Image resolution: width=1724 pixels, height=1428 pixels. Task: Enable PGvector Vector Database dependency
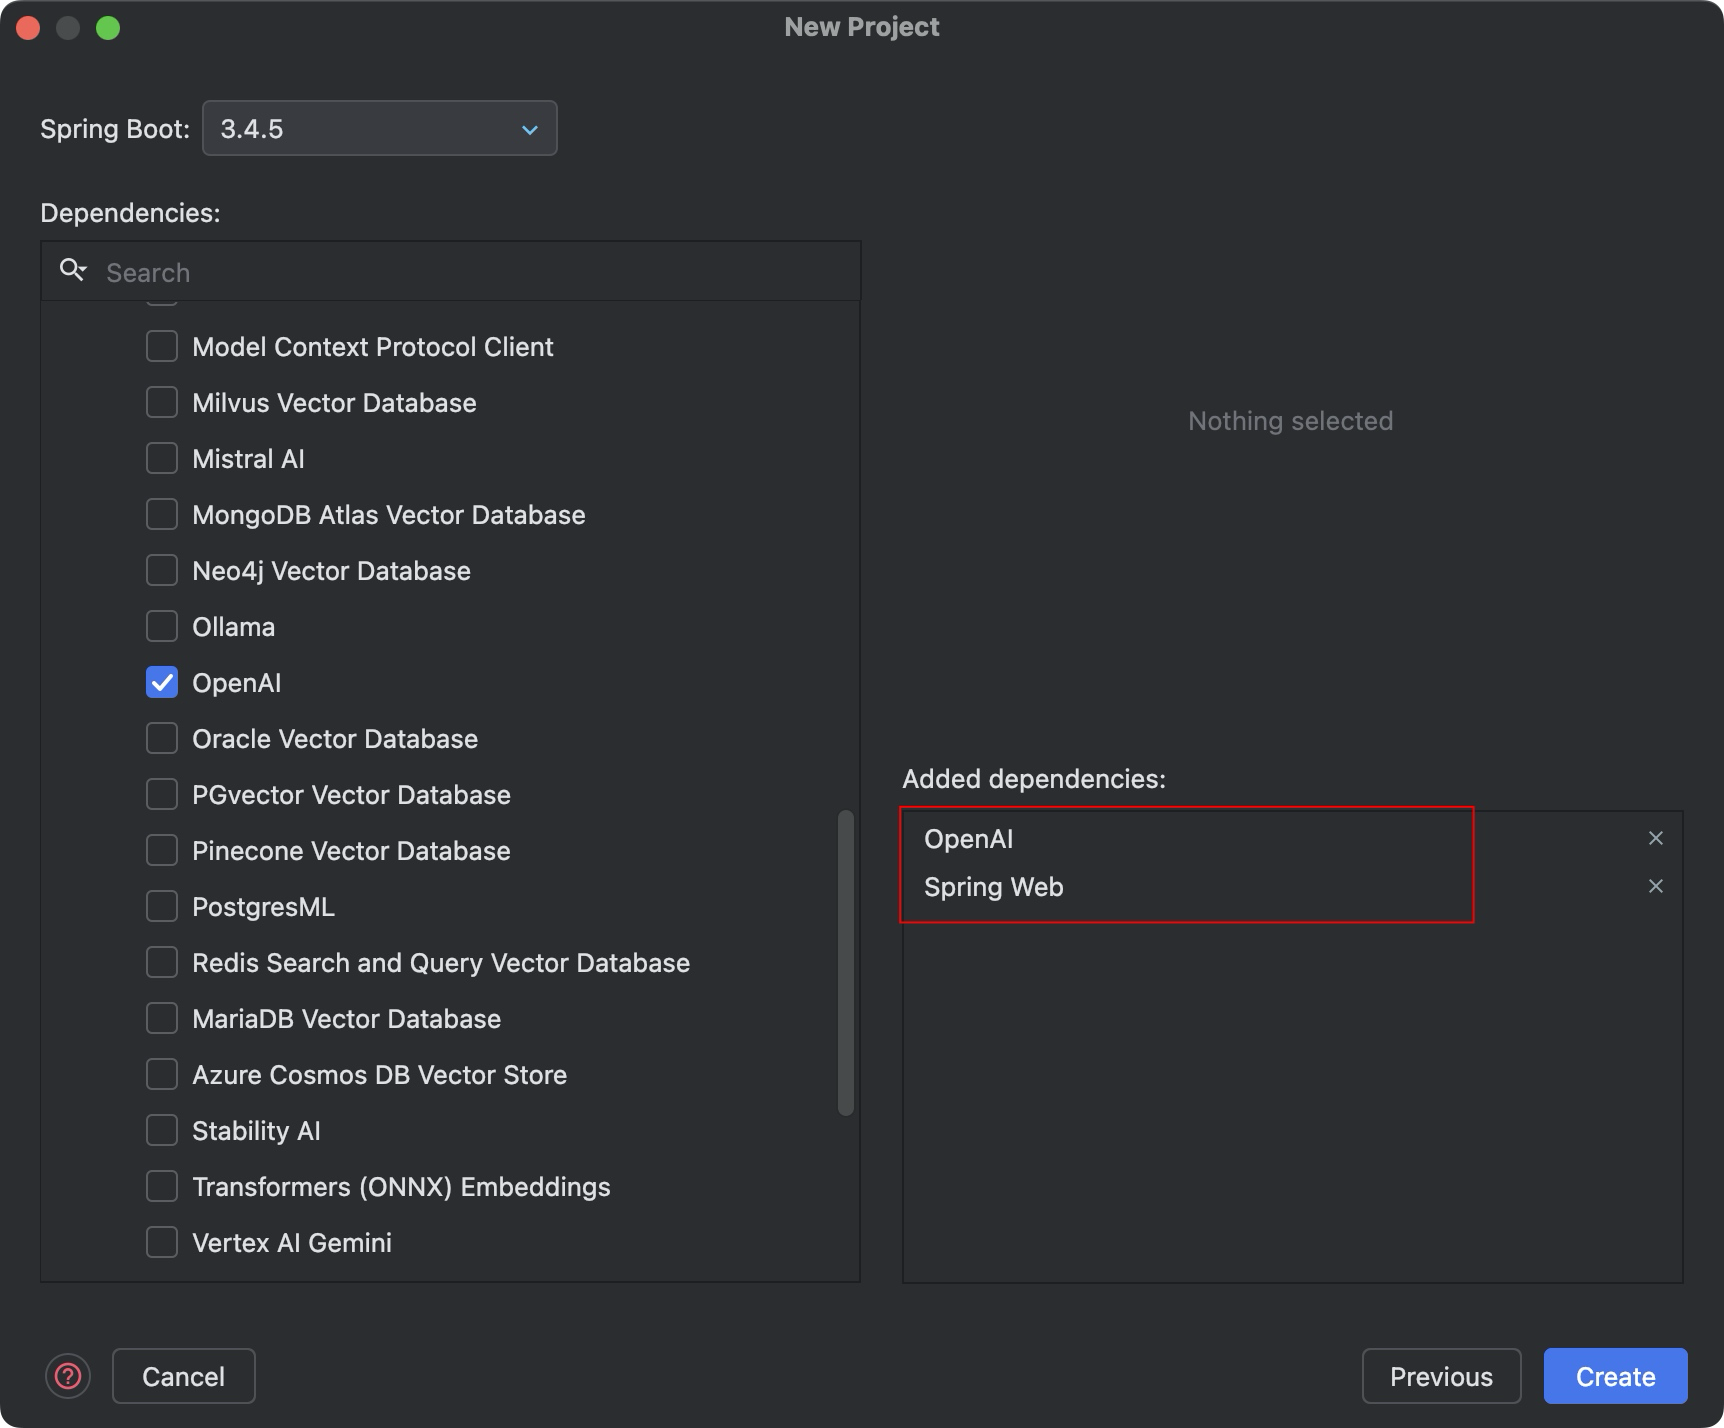click(x=161, y=794)
